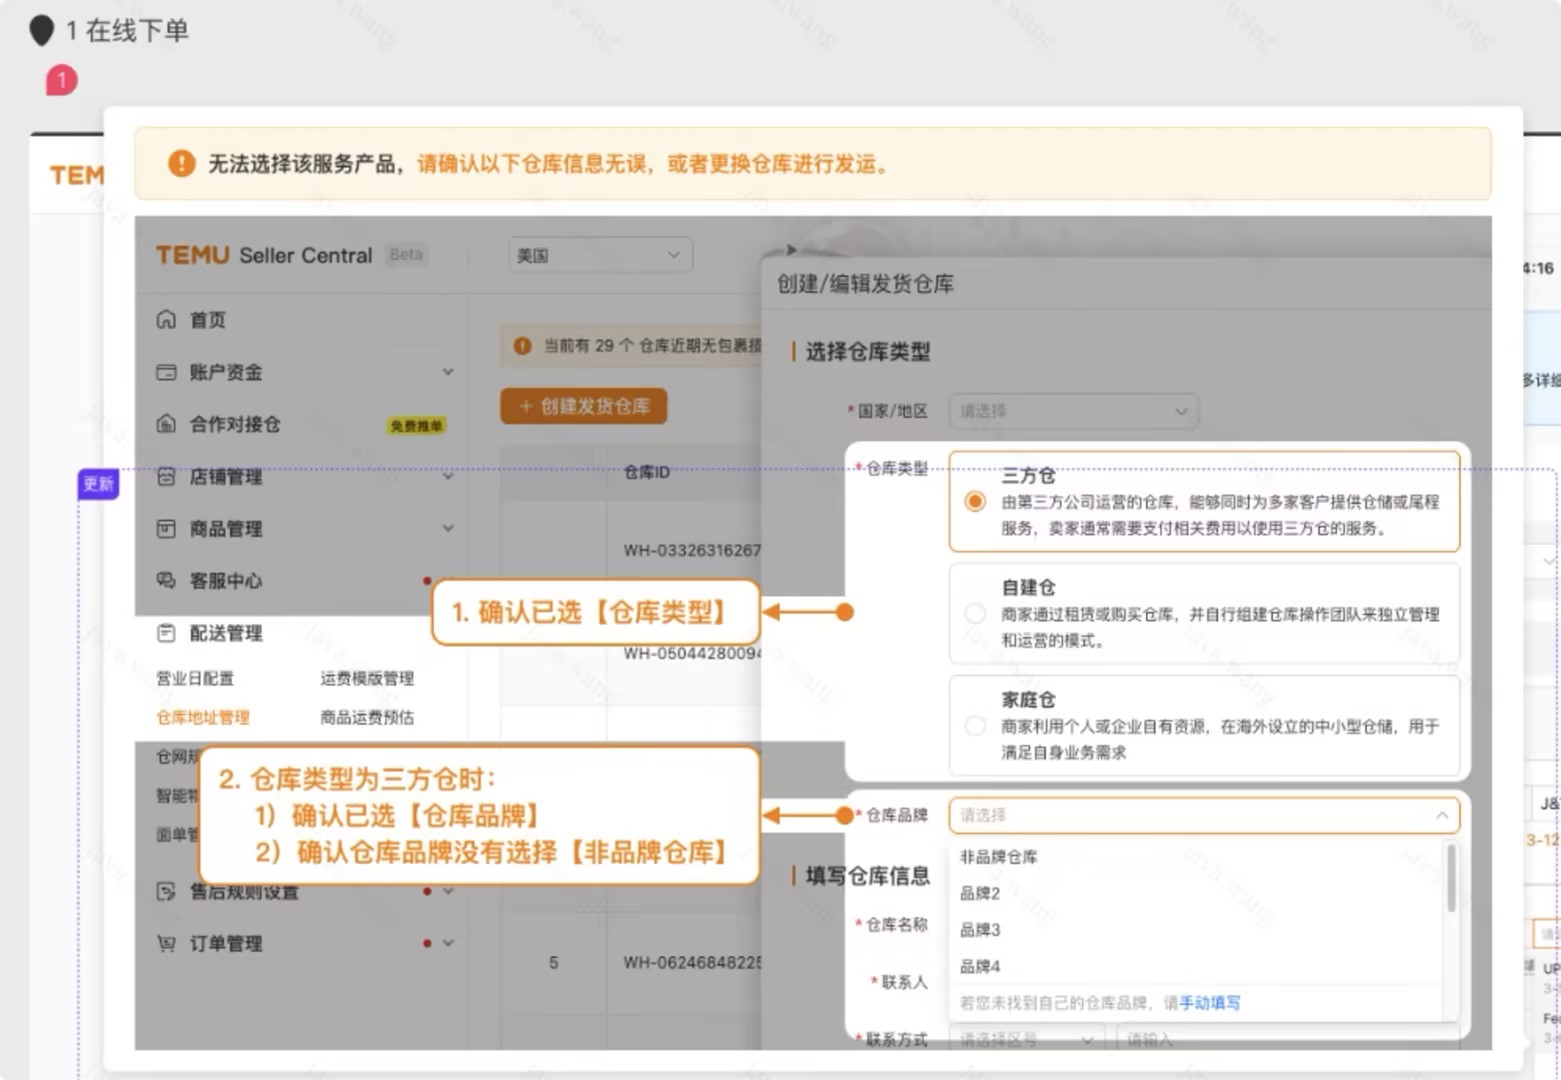Select the 三方仓 radio button
Viewport: 1561px width, 1080px height.
click(975, 502)
